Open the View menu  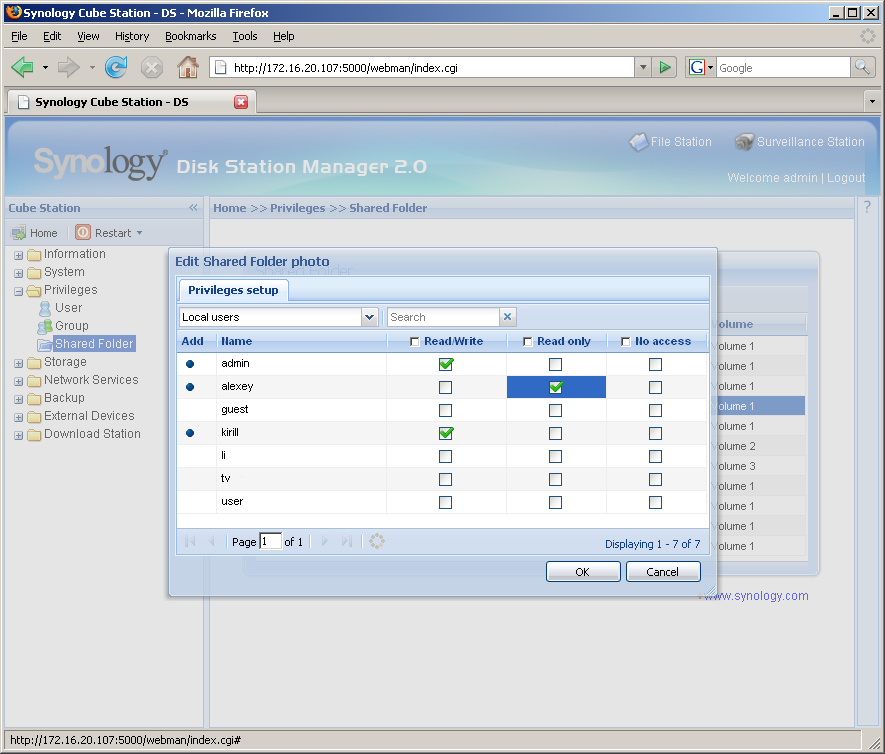pyautogui.click(x=88, y=36)
